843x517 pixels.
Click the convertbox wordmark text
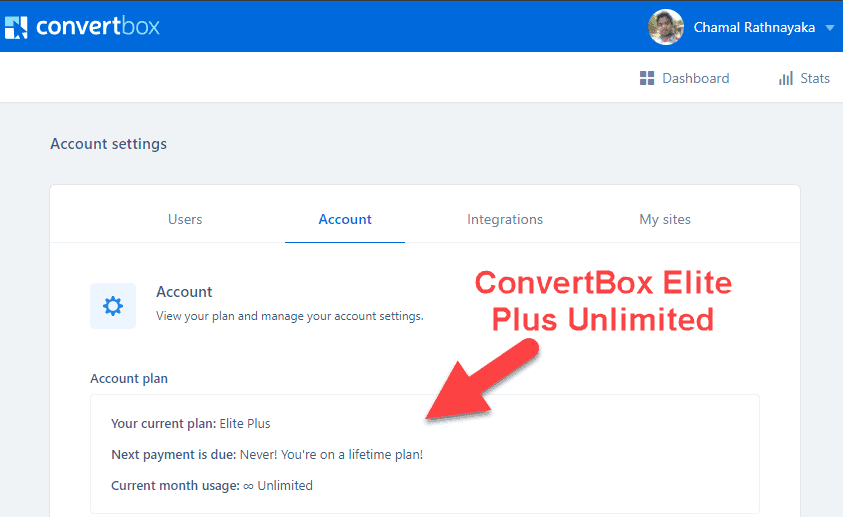[98, 26]
